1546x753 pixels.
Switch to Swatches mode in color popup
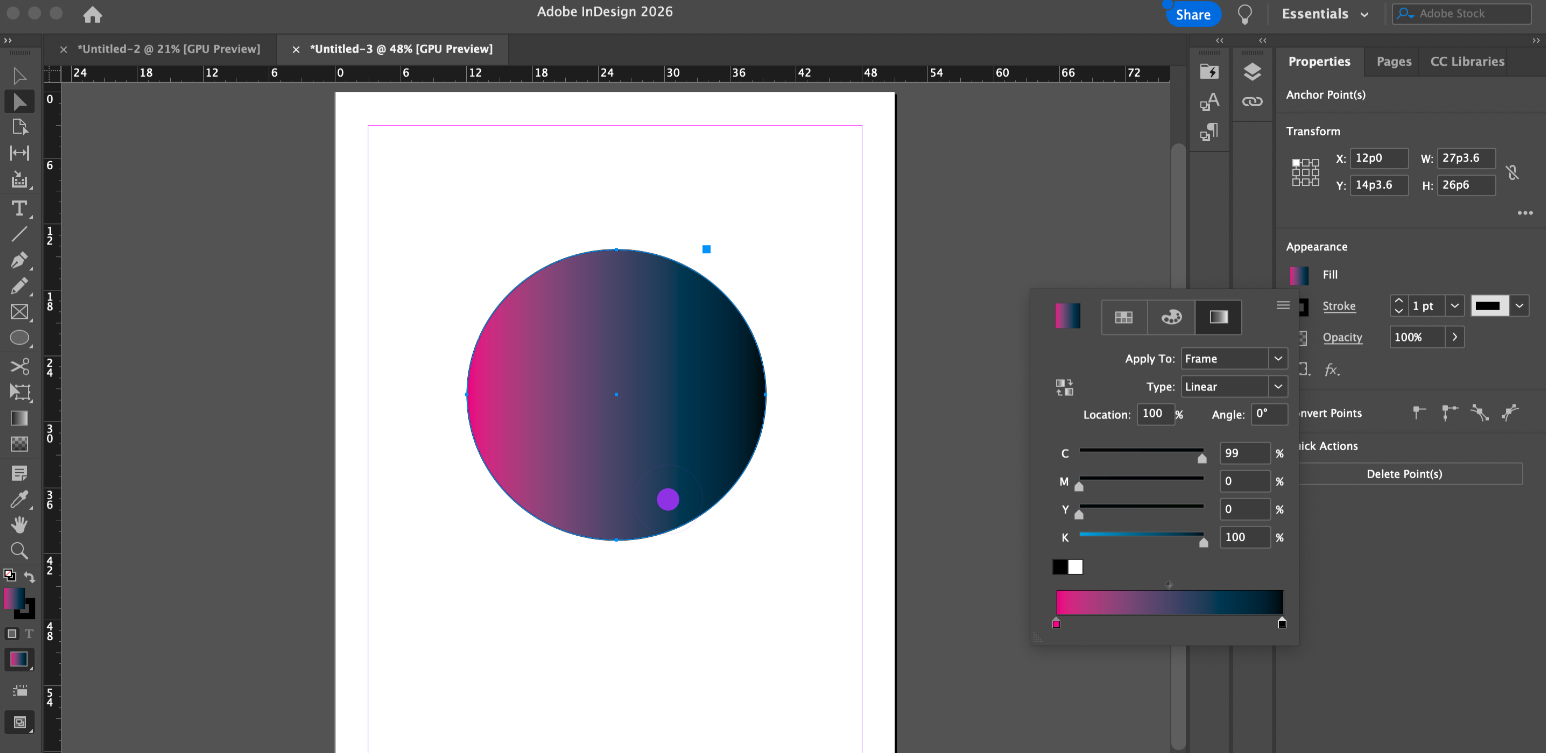point(1124,317)
